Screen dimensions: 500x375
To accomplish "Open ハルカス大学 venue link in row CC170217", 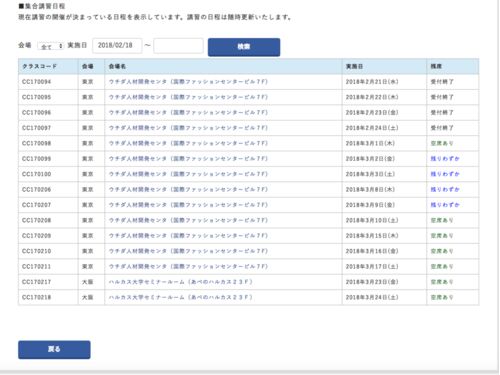I will click(181, 282).
